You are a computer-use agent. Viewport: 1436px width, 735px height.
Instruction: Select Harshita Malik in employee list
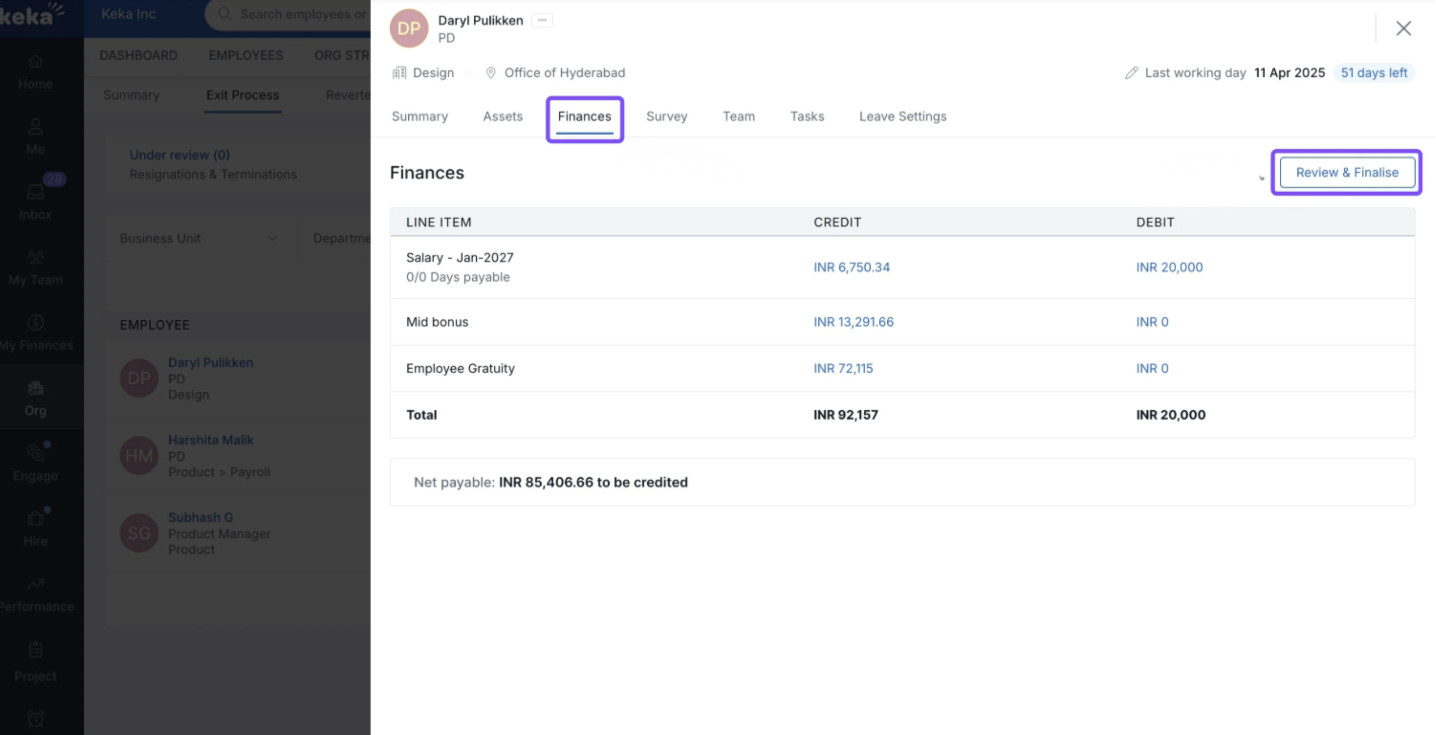(211, 440)
